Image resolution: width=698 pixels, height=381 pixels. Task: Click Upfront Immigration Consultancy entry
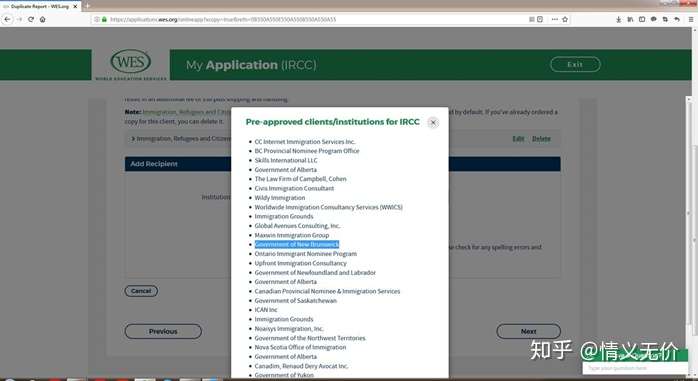click(x=300, y=263)
